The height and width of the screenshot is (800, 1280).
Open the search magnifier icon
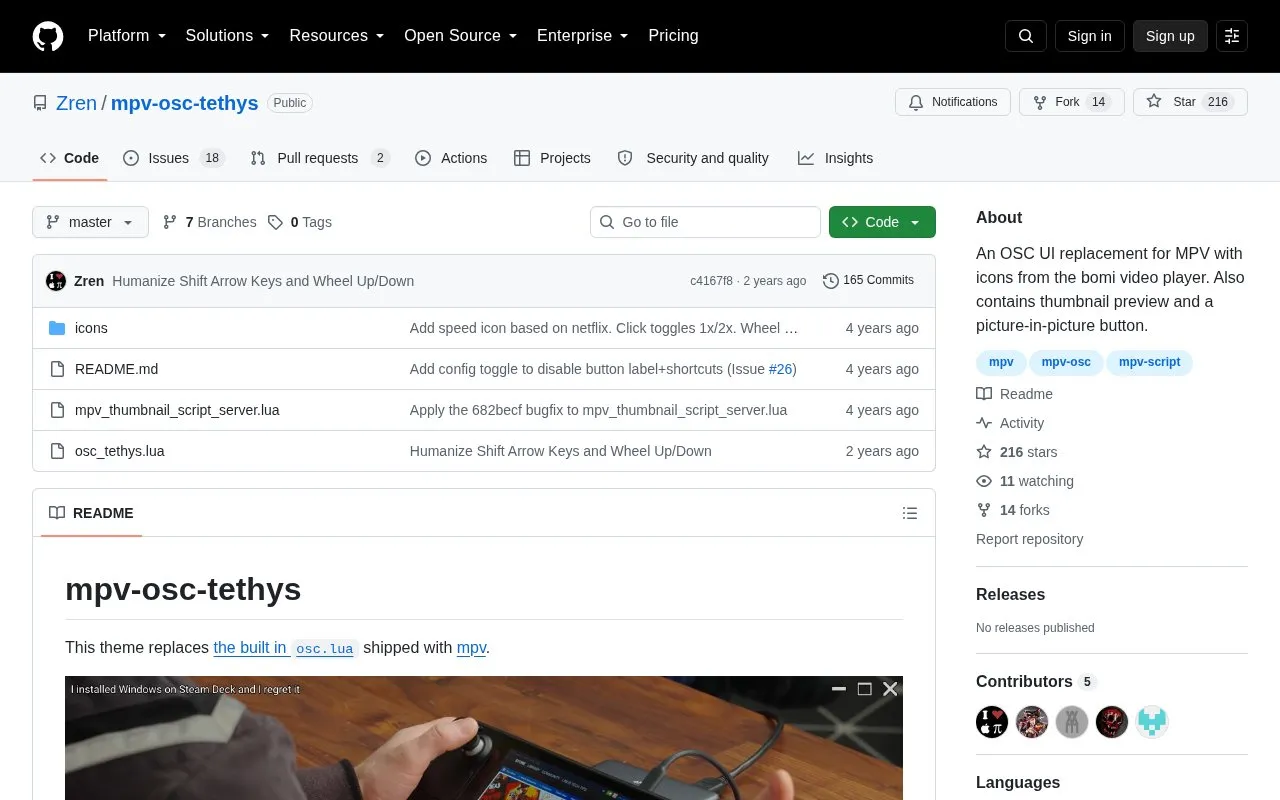tap(1026, 36)
